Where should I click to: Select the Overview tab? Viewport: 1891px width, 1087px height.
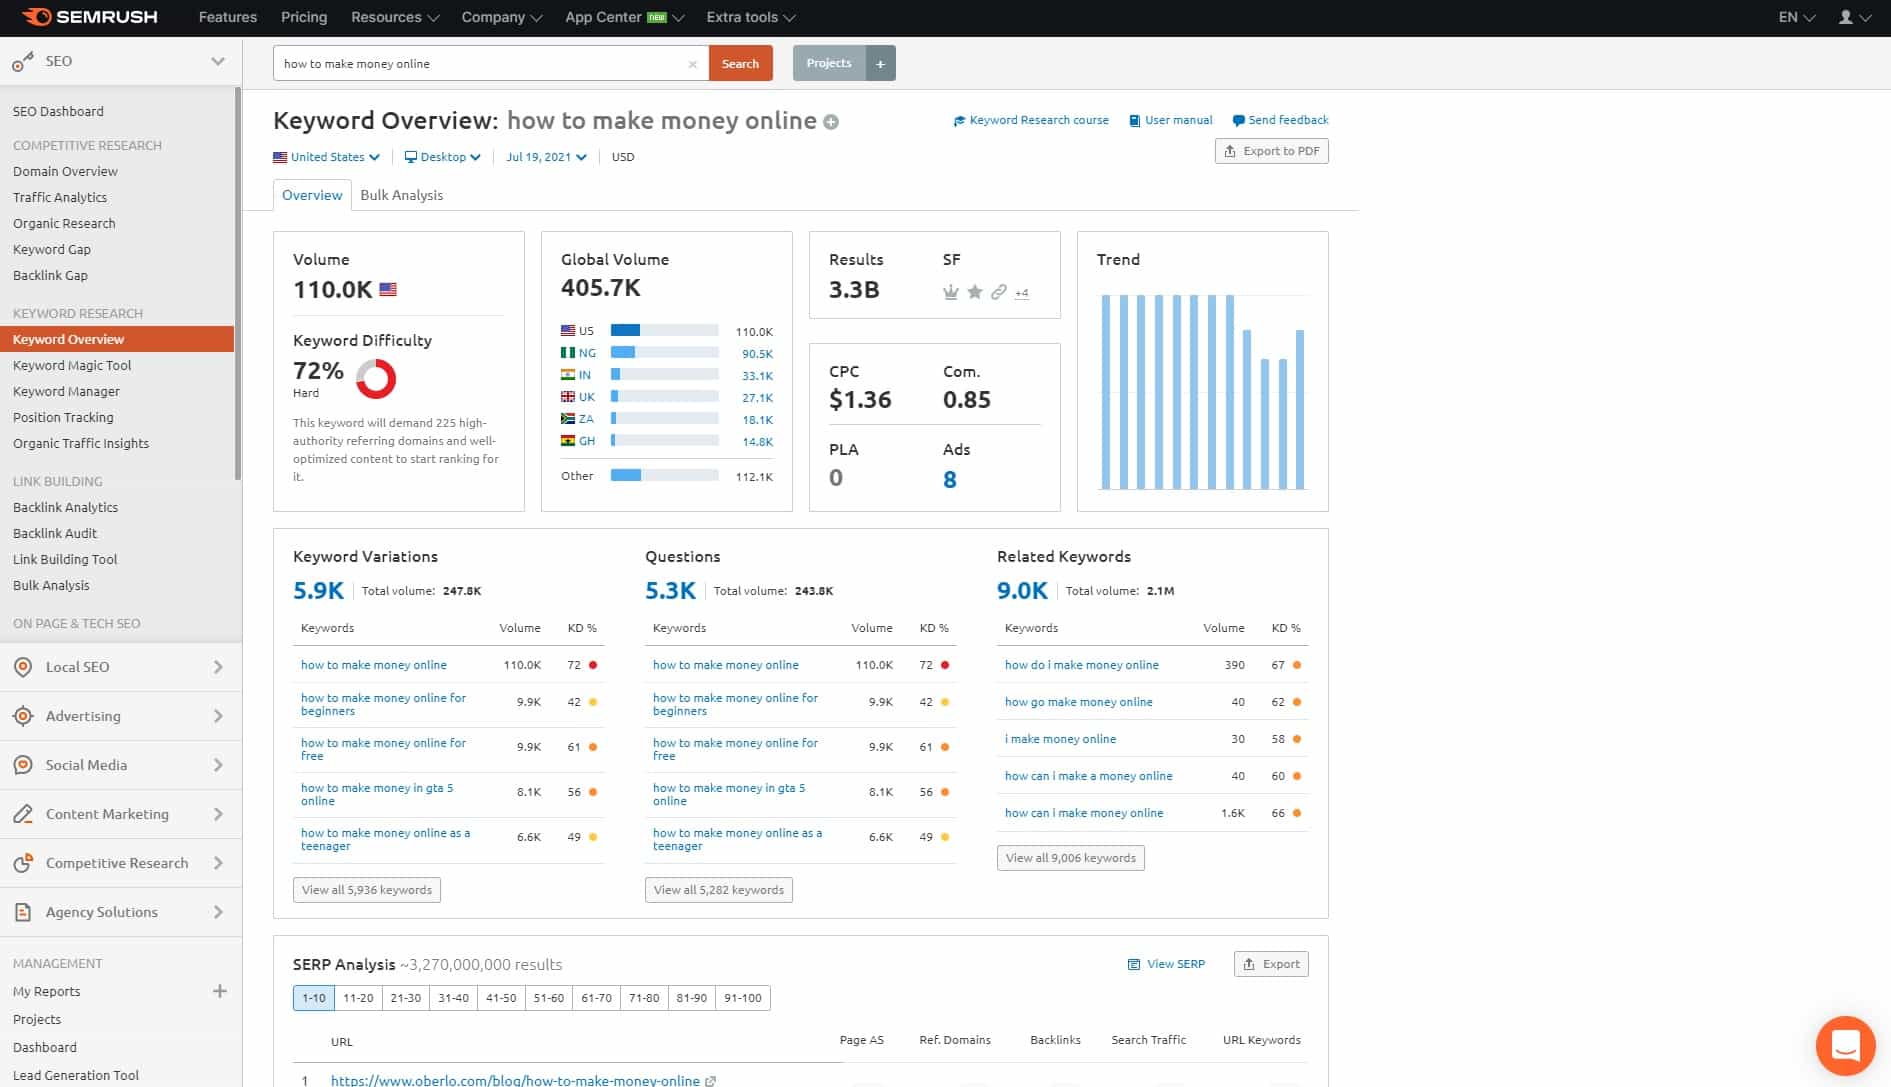click(312, 195)
